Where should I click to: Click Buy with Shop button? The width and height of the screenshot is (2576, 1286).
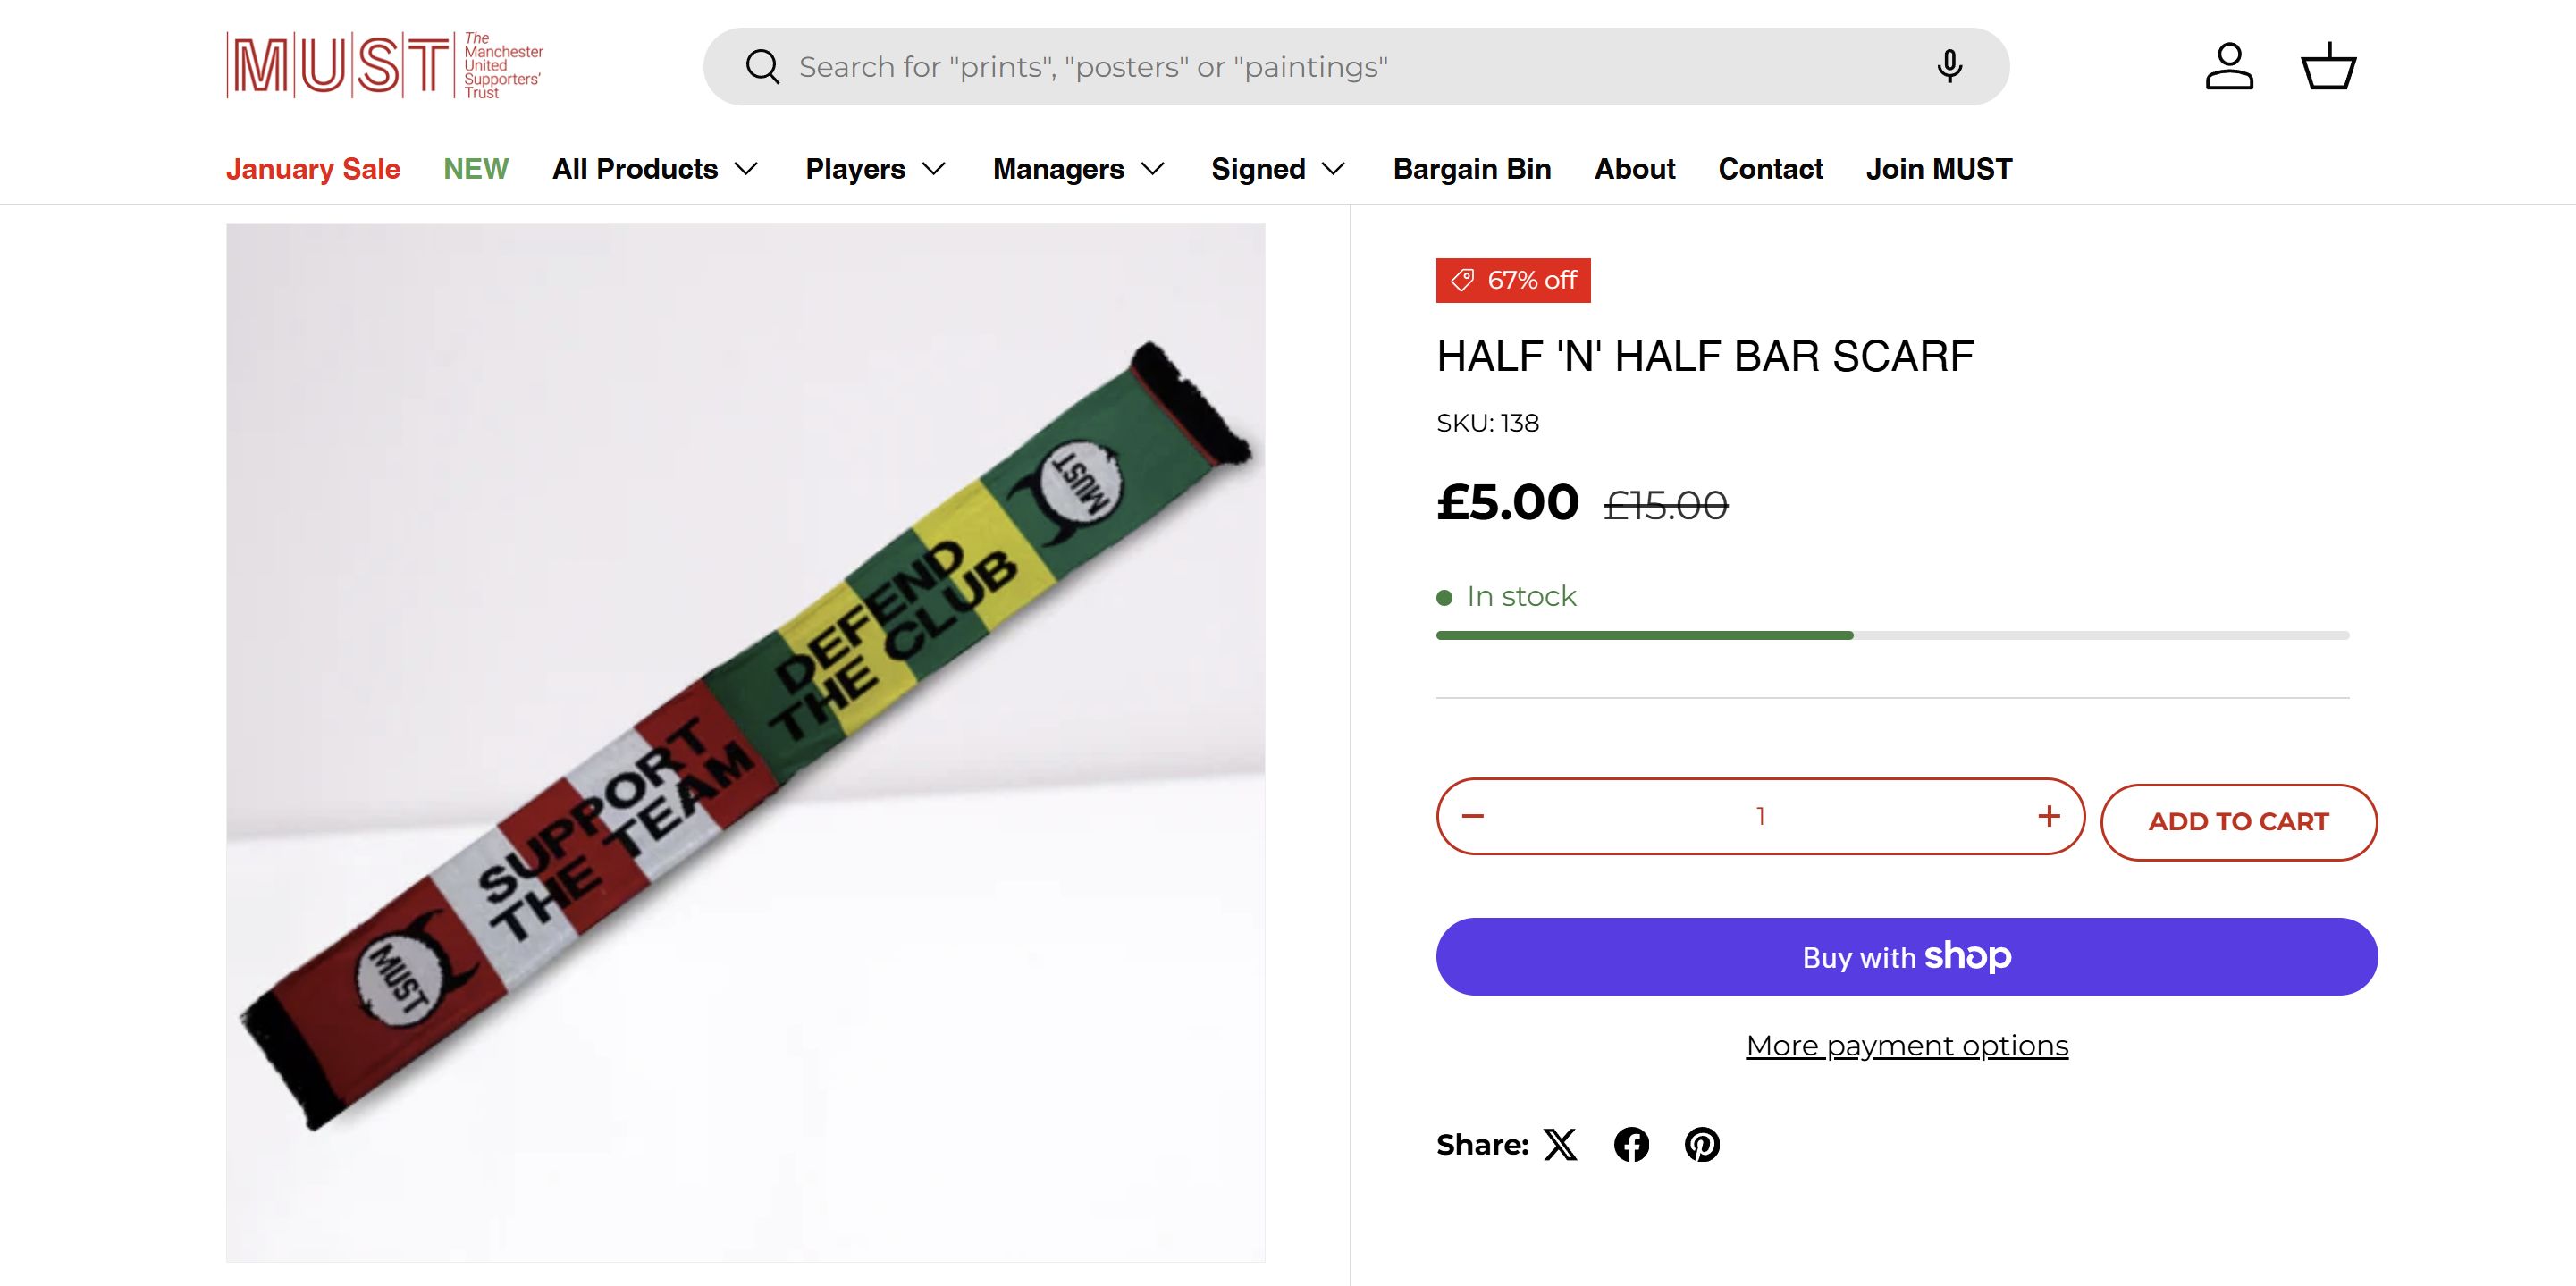1906,956
